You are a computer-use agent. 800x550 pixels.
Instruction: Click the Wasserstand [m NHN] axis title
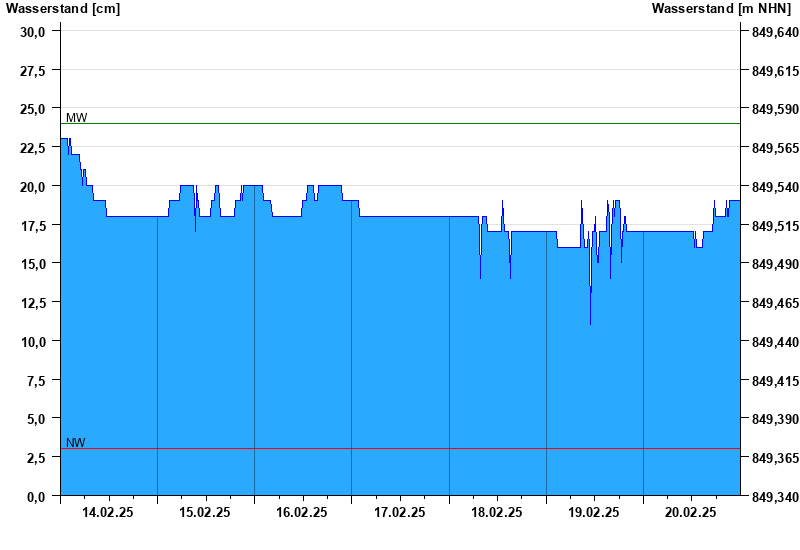(x=721, y=8)
